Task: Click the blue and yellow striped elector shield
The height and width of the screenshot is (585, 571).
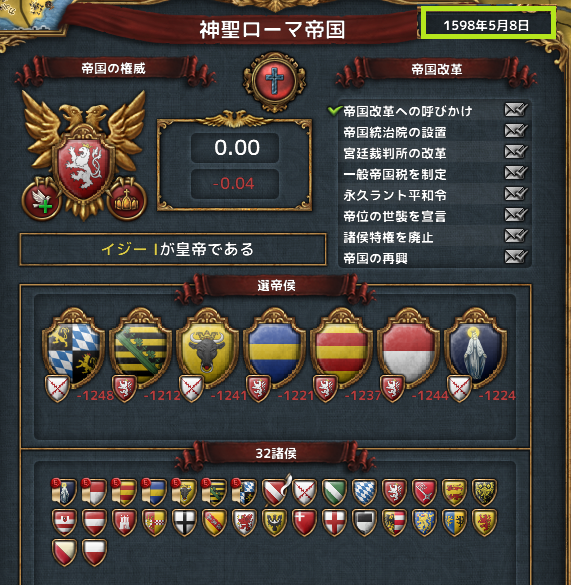Action: [274, 348]
